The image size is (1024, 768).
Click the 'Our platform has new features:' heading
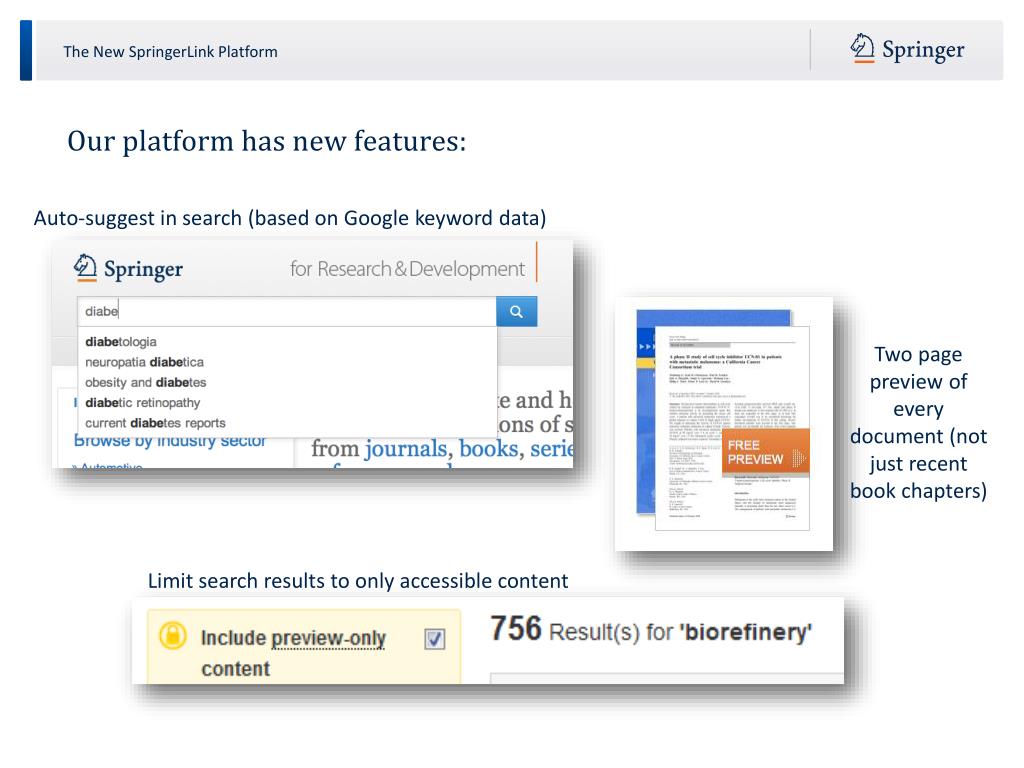point(267,141)
